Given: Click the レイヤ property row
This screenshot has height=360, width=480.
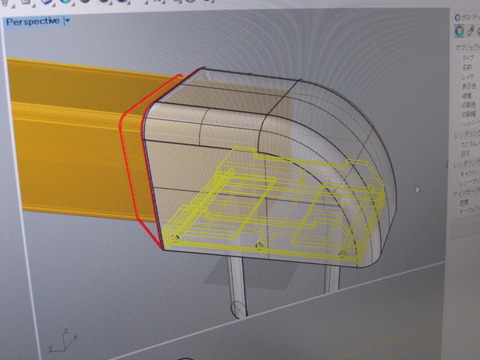Looking at the screenshot, I should (x=468, y=77).
